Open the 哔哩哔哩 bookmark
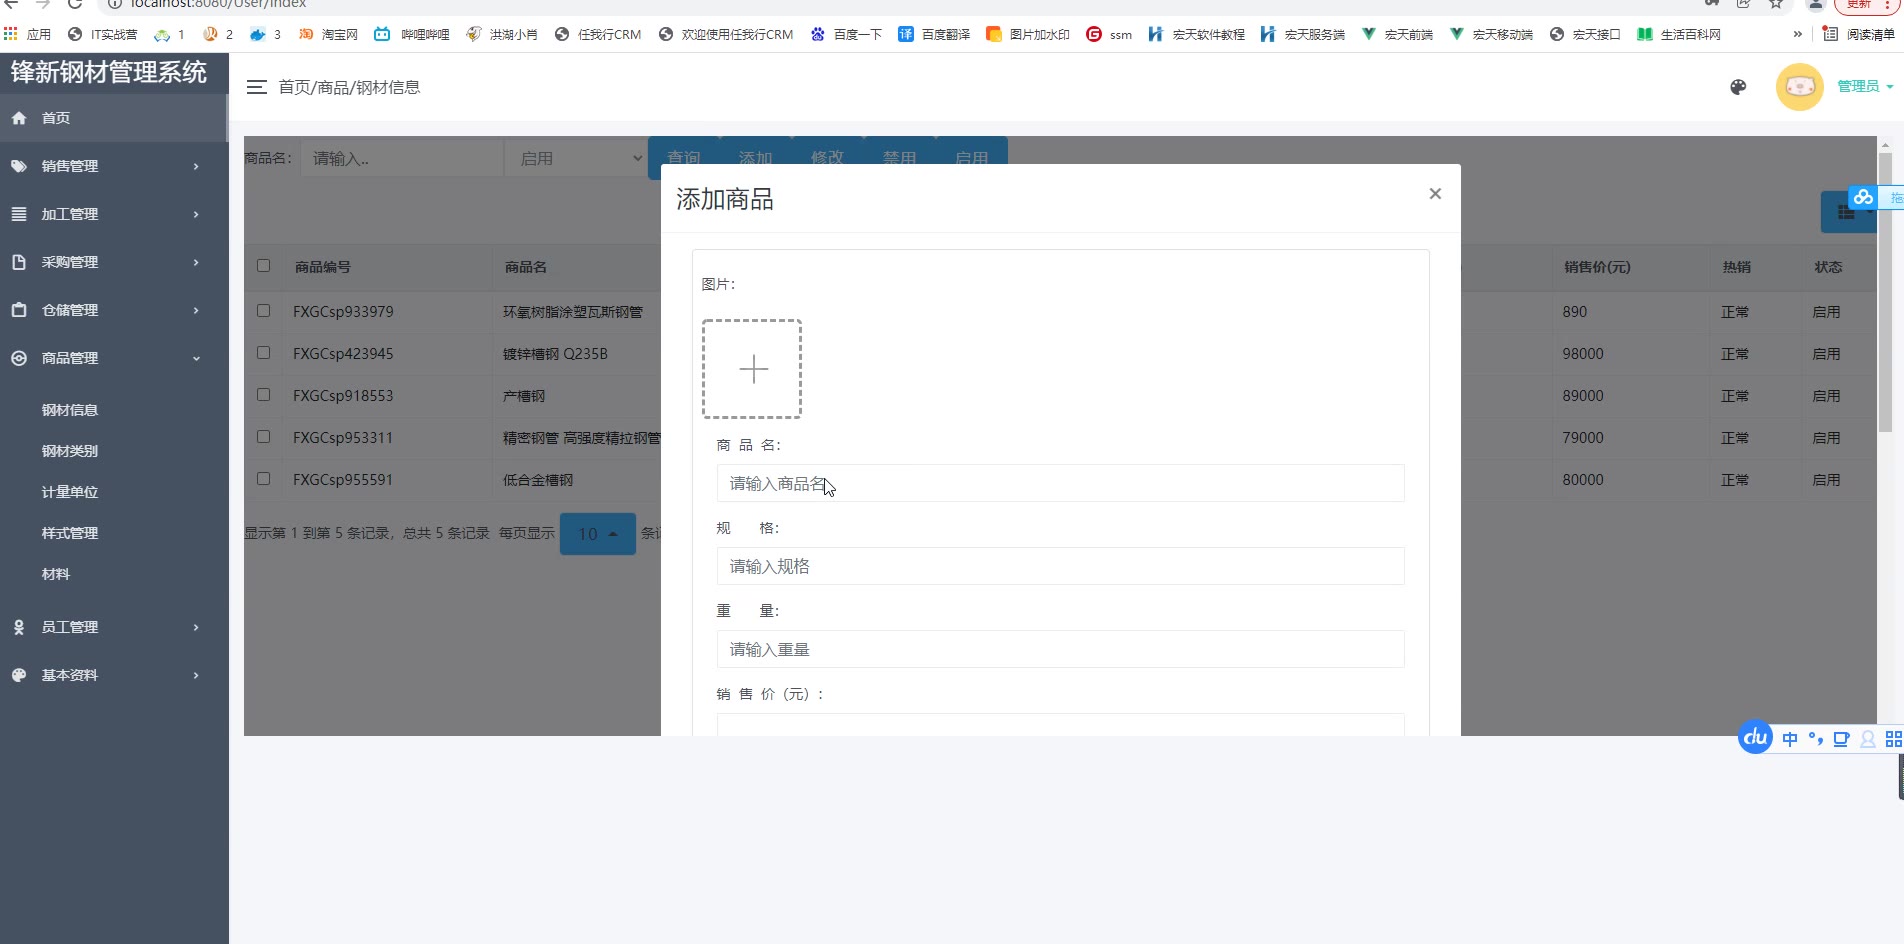1904x944 pixels. point(412,34)
